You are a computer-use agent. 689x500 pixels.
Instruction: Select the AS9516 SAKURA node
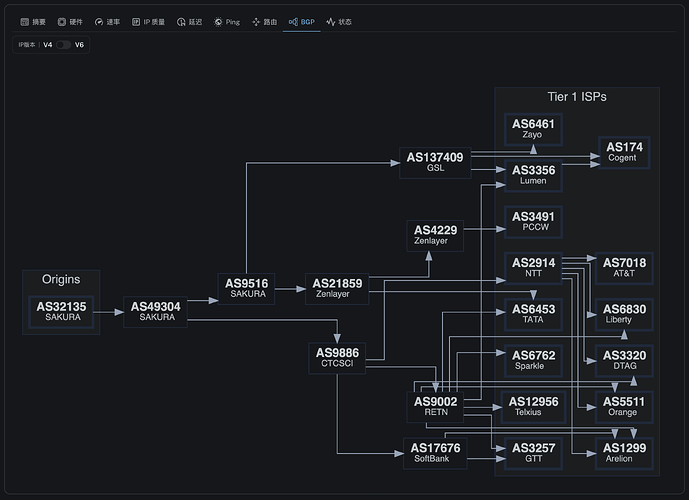pos(247,289)
